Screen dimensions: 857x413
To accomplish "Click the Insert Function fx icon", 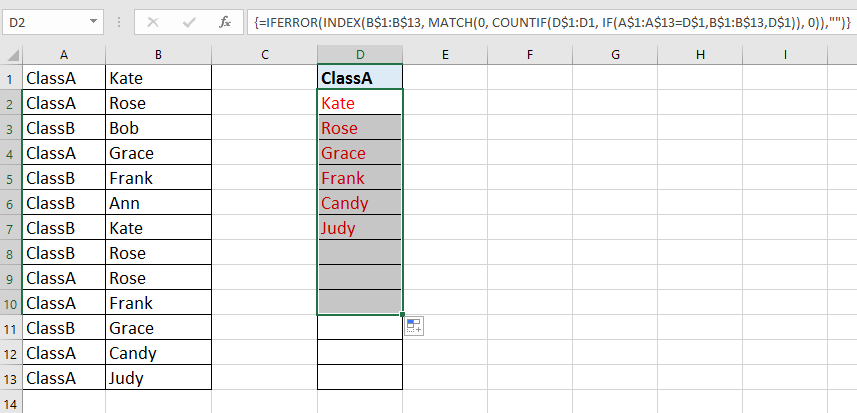I will [x=225, y=20].
